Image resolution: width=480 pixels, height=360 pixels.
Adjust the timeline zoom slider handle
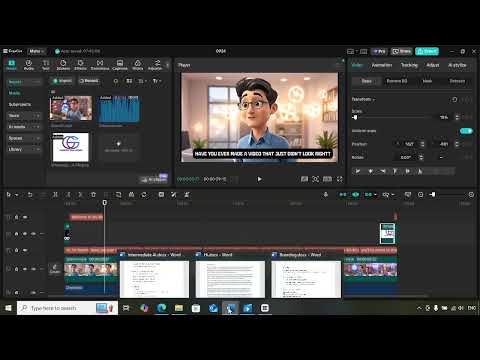point(432,195)
